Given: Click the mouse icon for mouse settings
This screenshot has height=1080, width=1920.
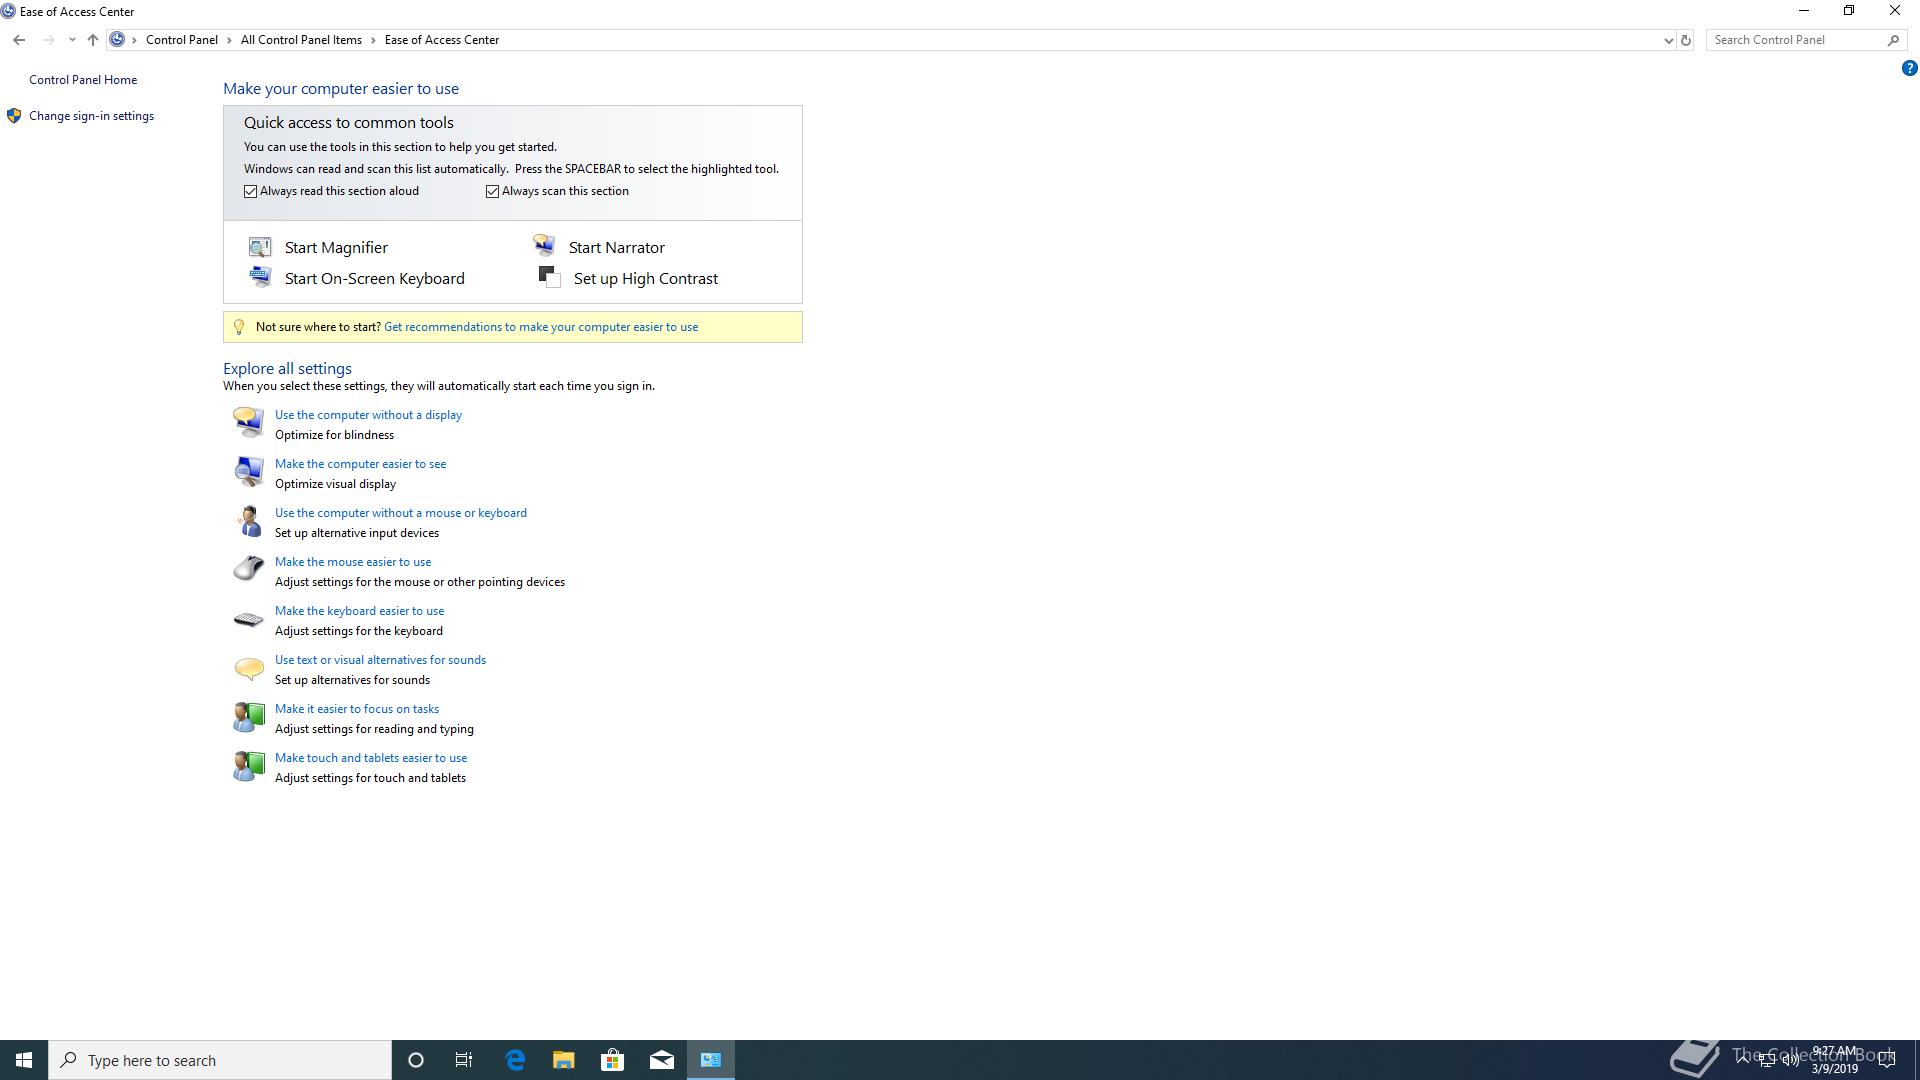Looking at the screenshot, I should click(248, 569).
